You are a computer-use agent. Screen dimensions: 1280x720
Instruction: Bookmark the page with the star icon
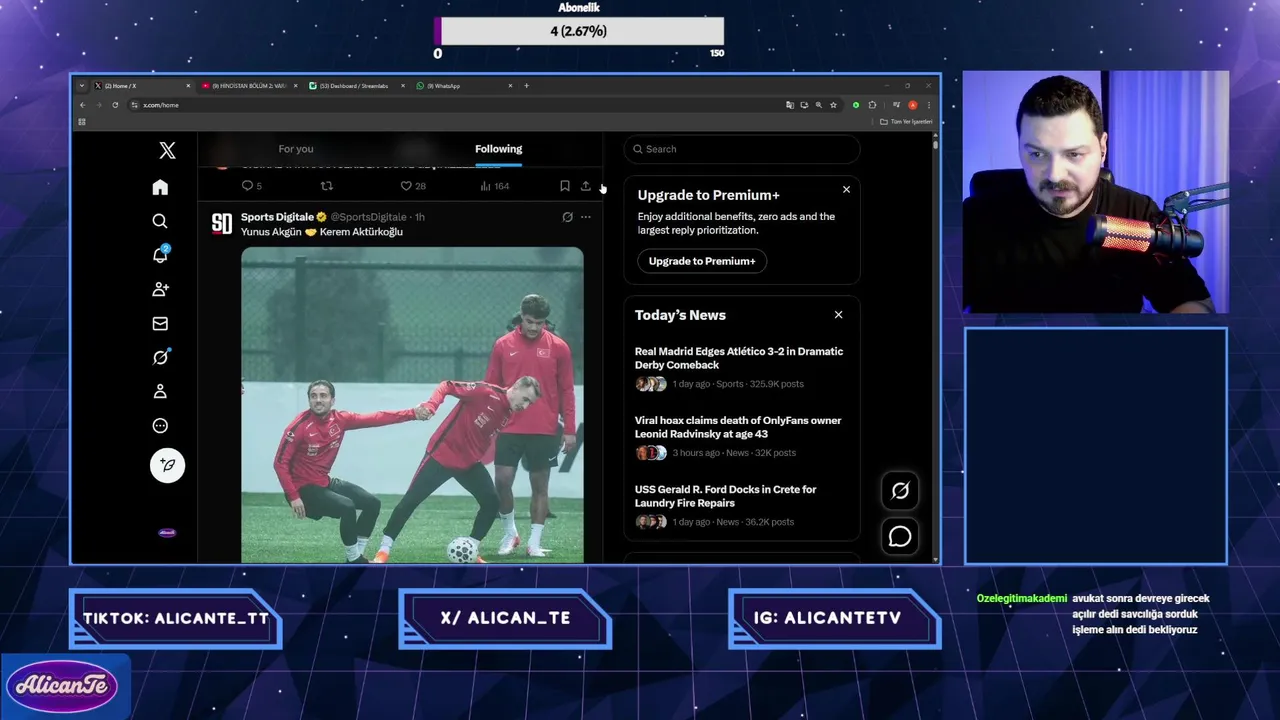coord(833,105)
